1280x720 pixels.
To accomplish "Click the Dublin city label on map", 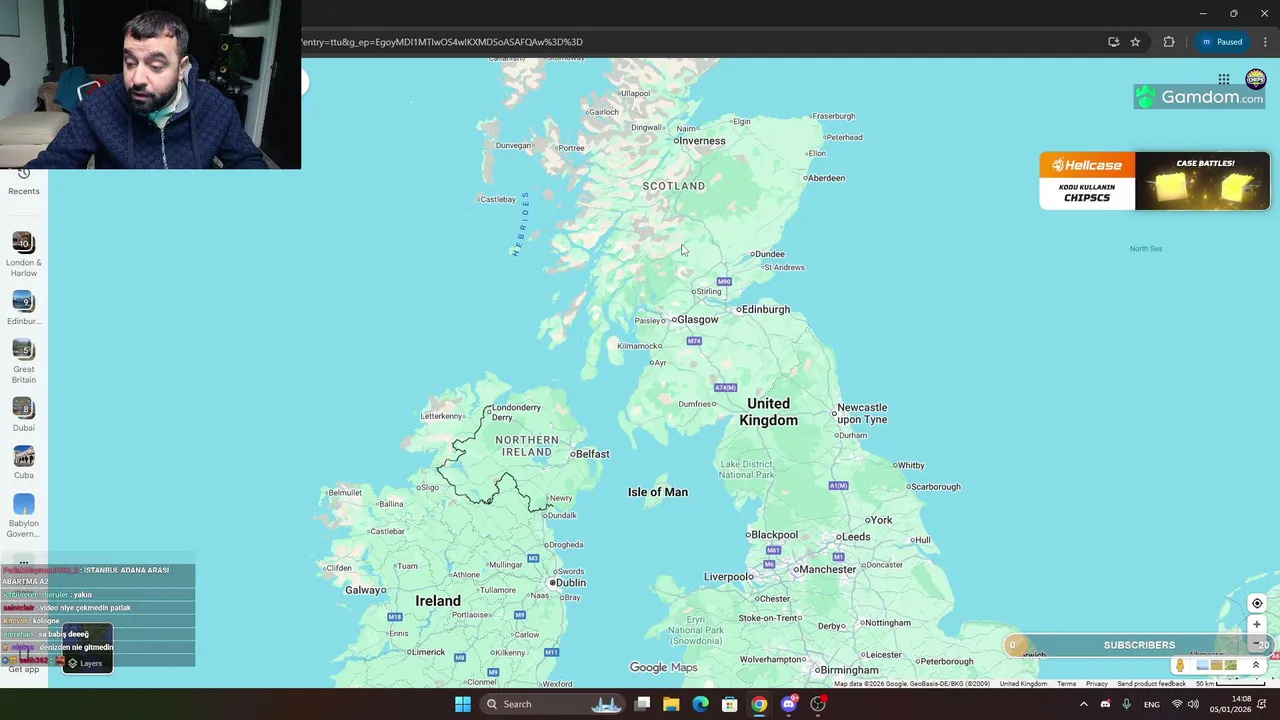I will click(570, 582).
